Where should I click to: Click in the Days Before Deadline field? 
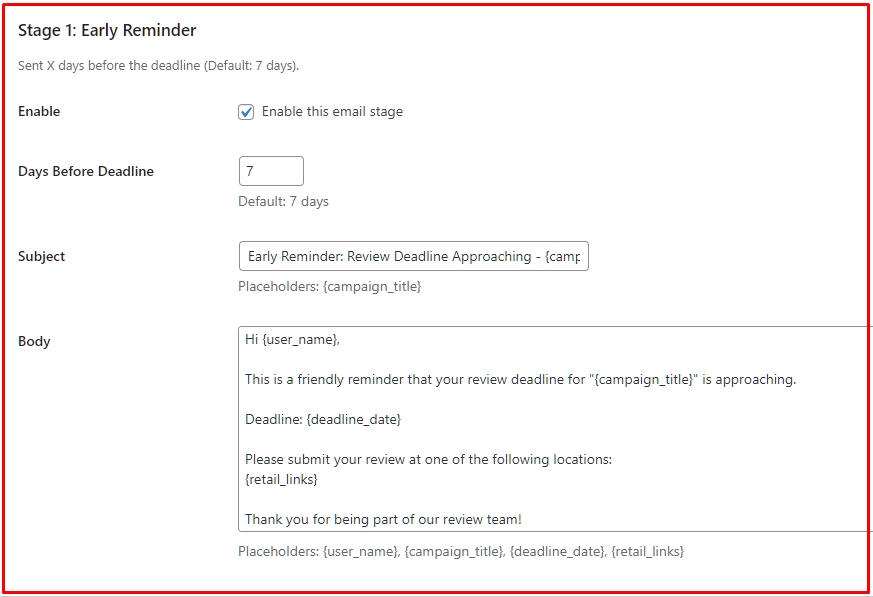tap(270, 170)
